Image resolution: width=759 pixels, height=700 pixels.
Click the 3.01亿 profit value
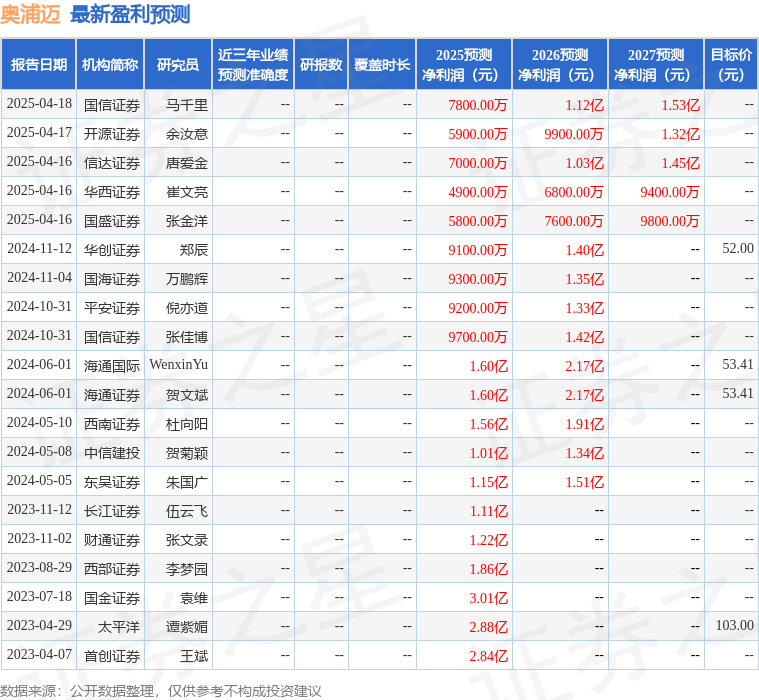coord(489,598)
